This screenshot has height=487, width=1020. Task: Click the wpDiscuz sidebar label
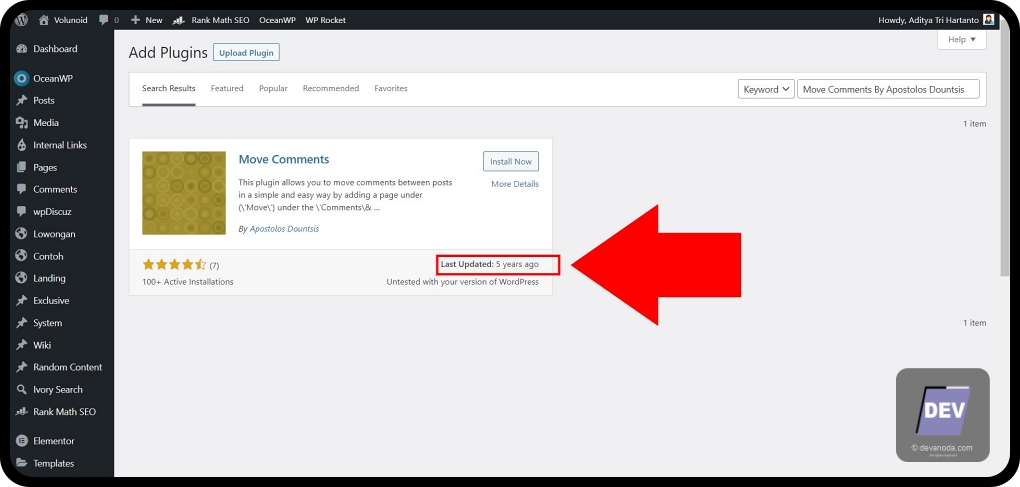coord(52,211)
